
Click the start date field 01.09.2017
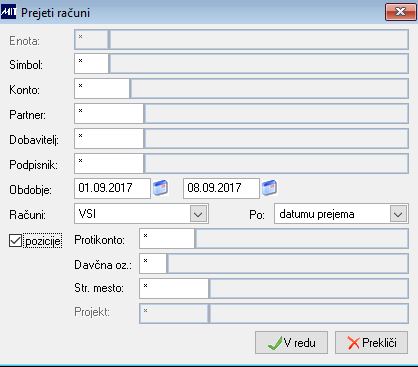click(x=112, y=188)
